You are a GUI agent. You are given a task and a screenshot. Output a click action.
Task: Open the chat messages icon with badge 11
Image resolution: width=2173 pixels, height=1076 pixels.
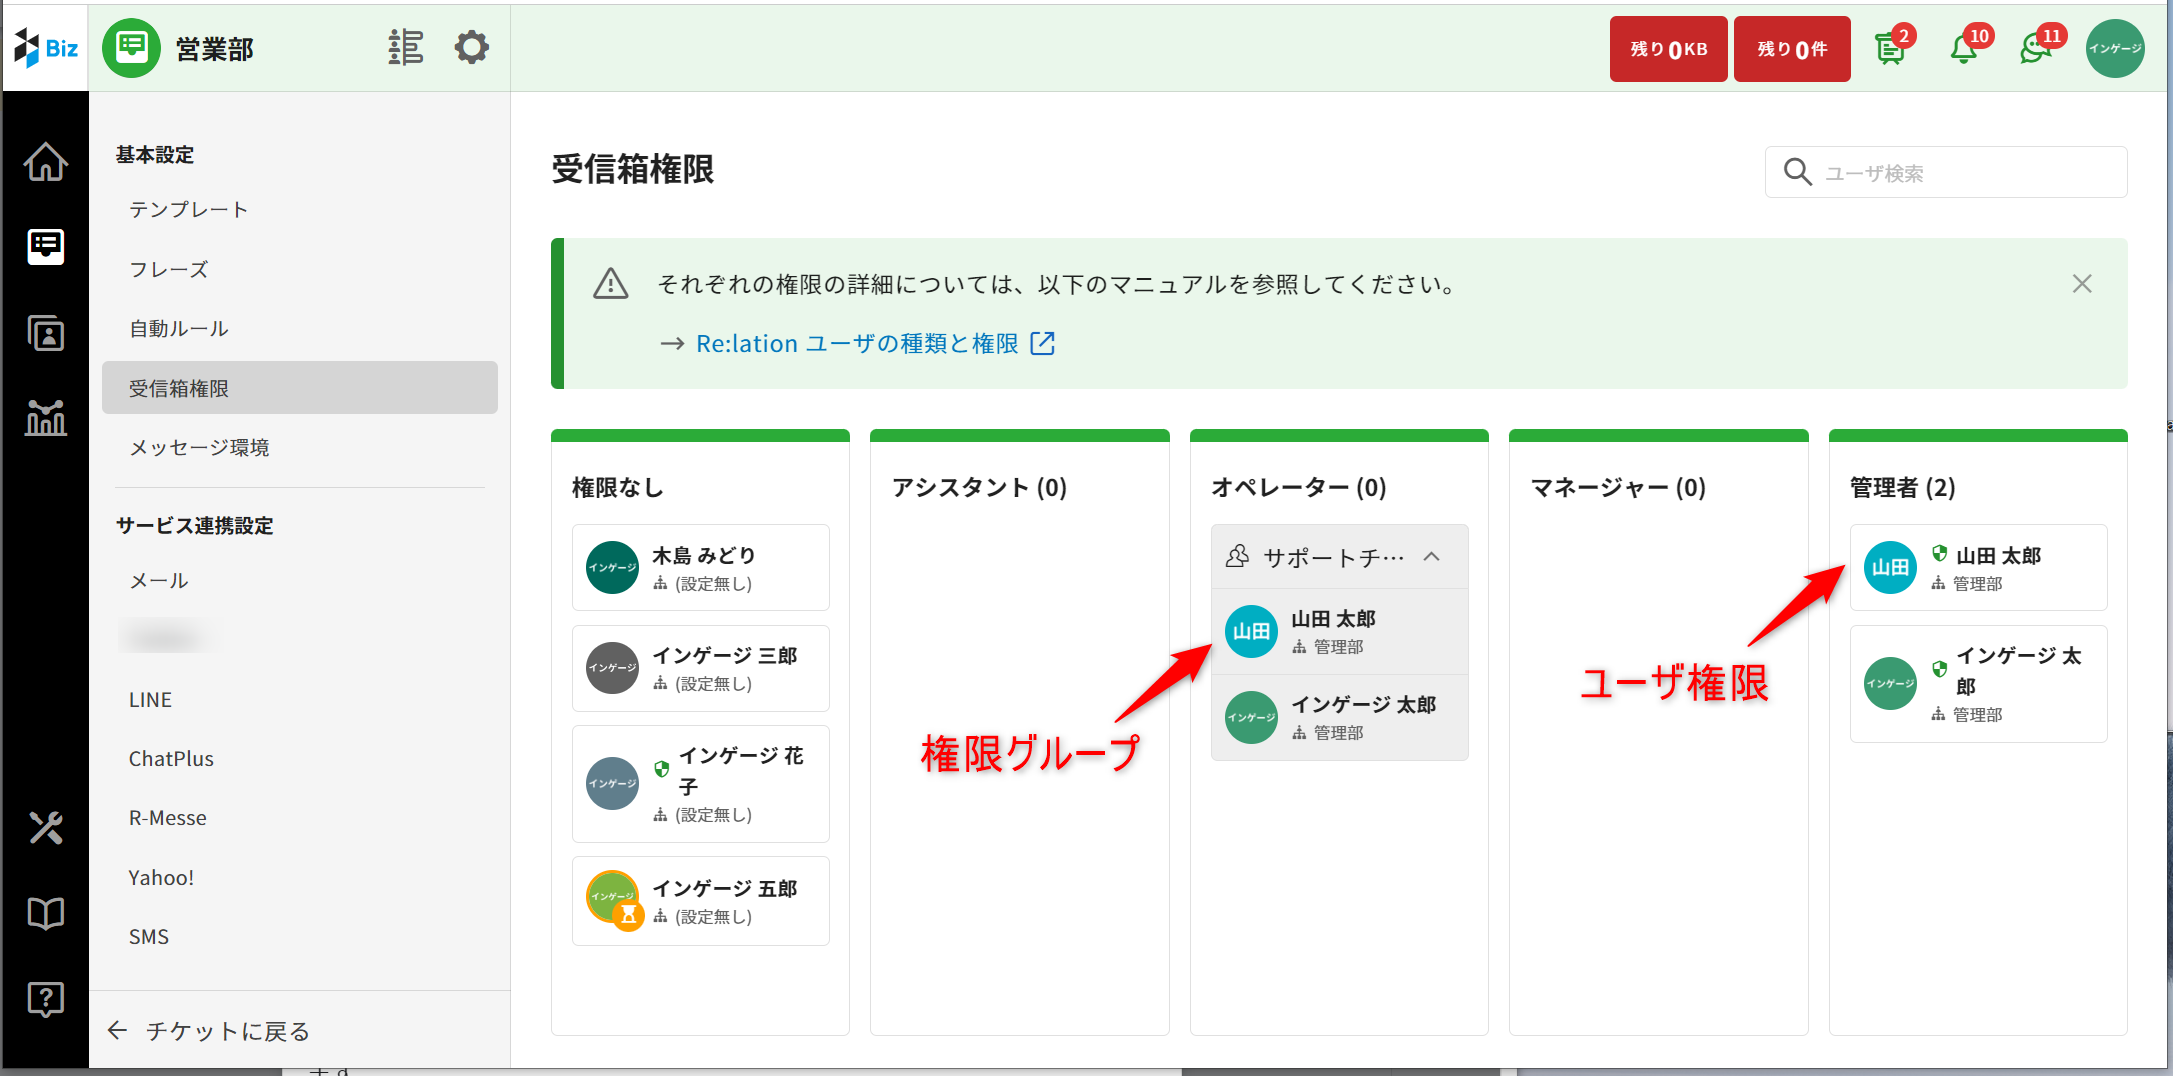(2036, 48)
